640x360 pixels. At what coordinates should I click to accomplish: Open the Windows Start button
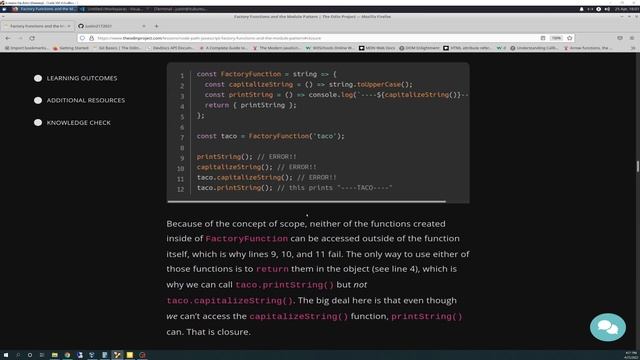click(x=6, y=355)
